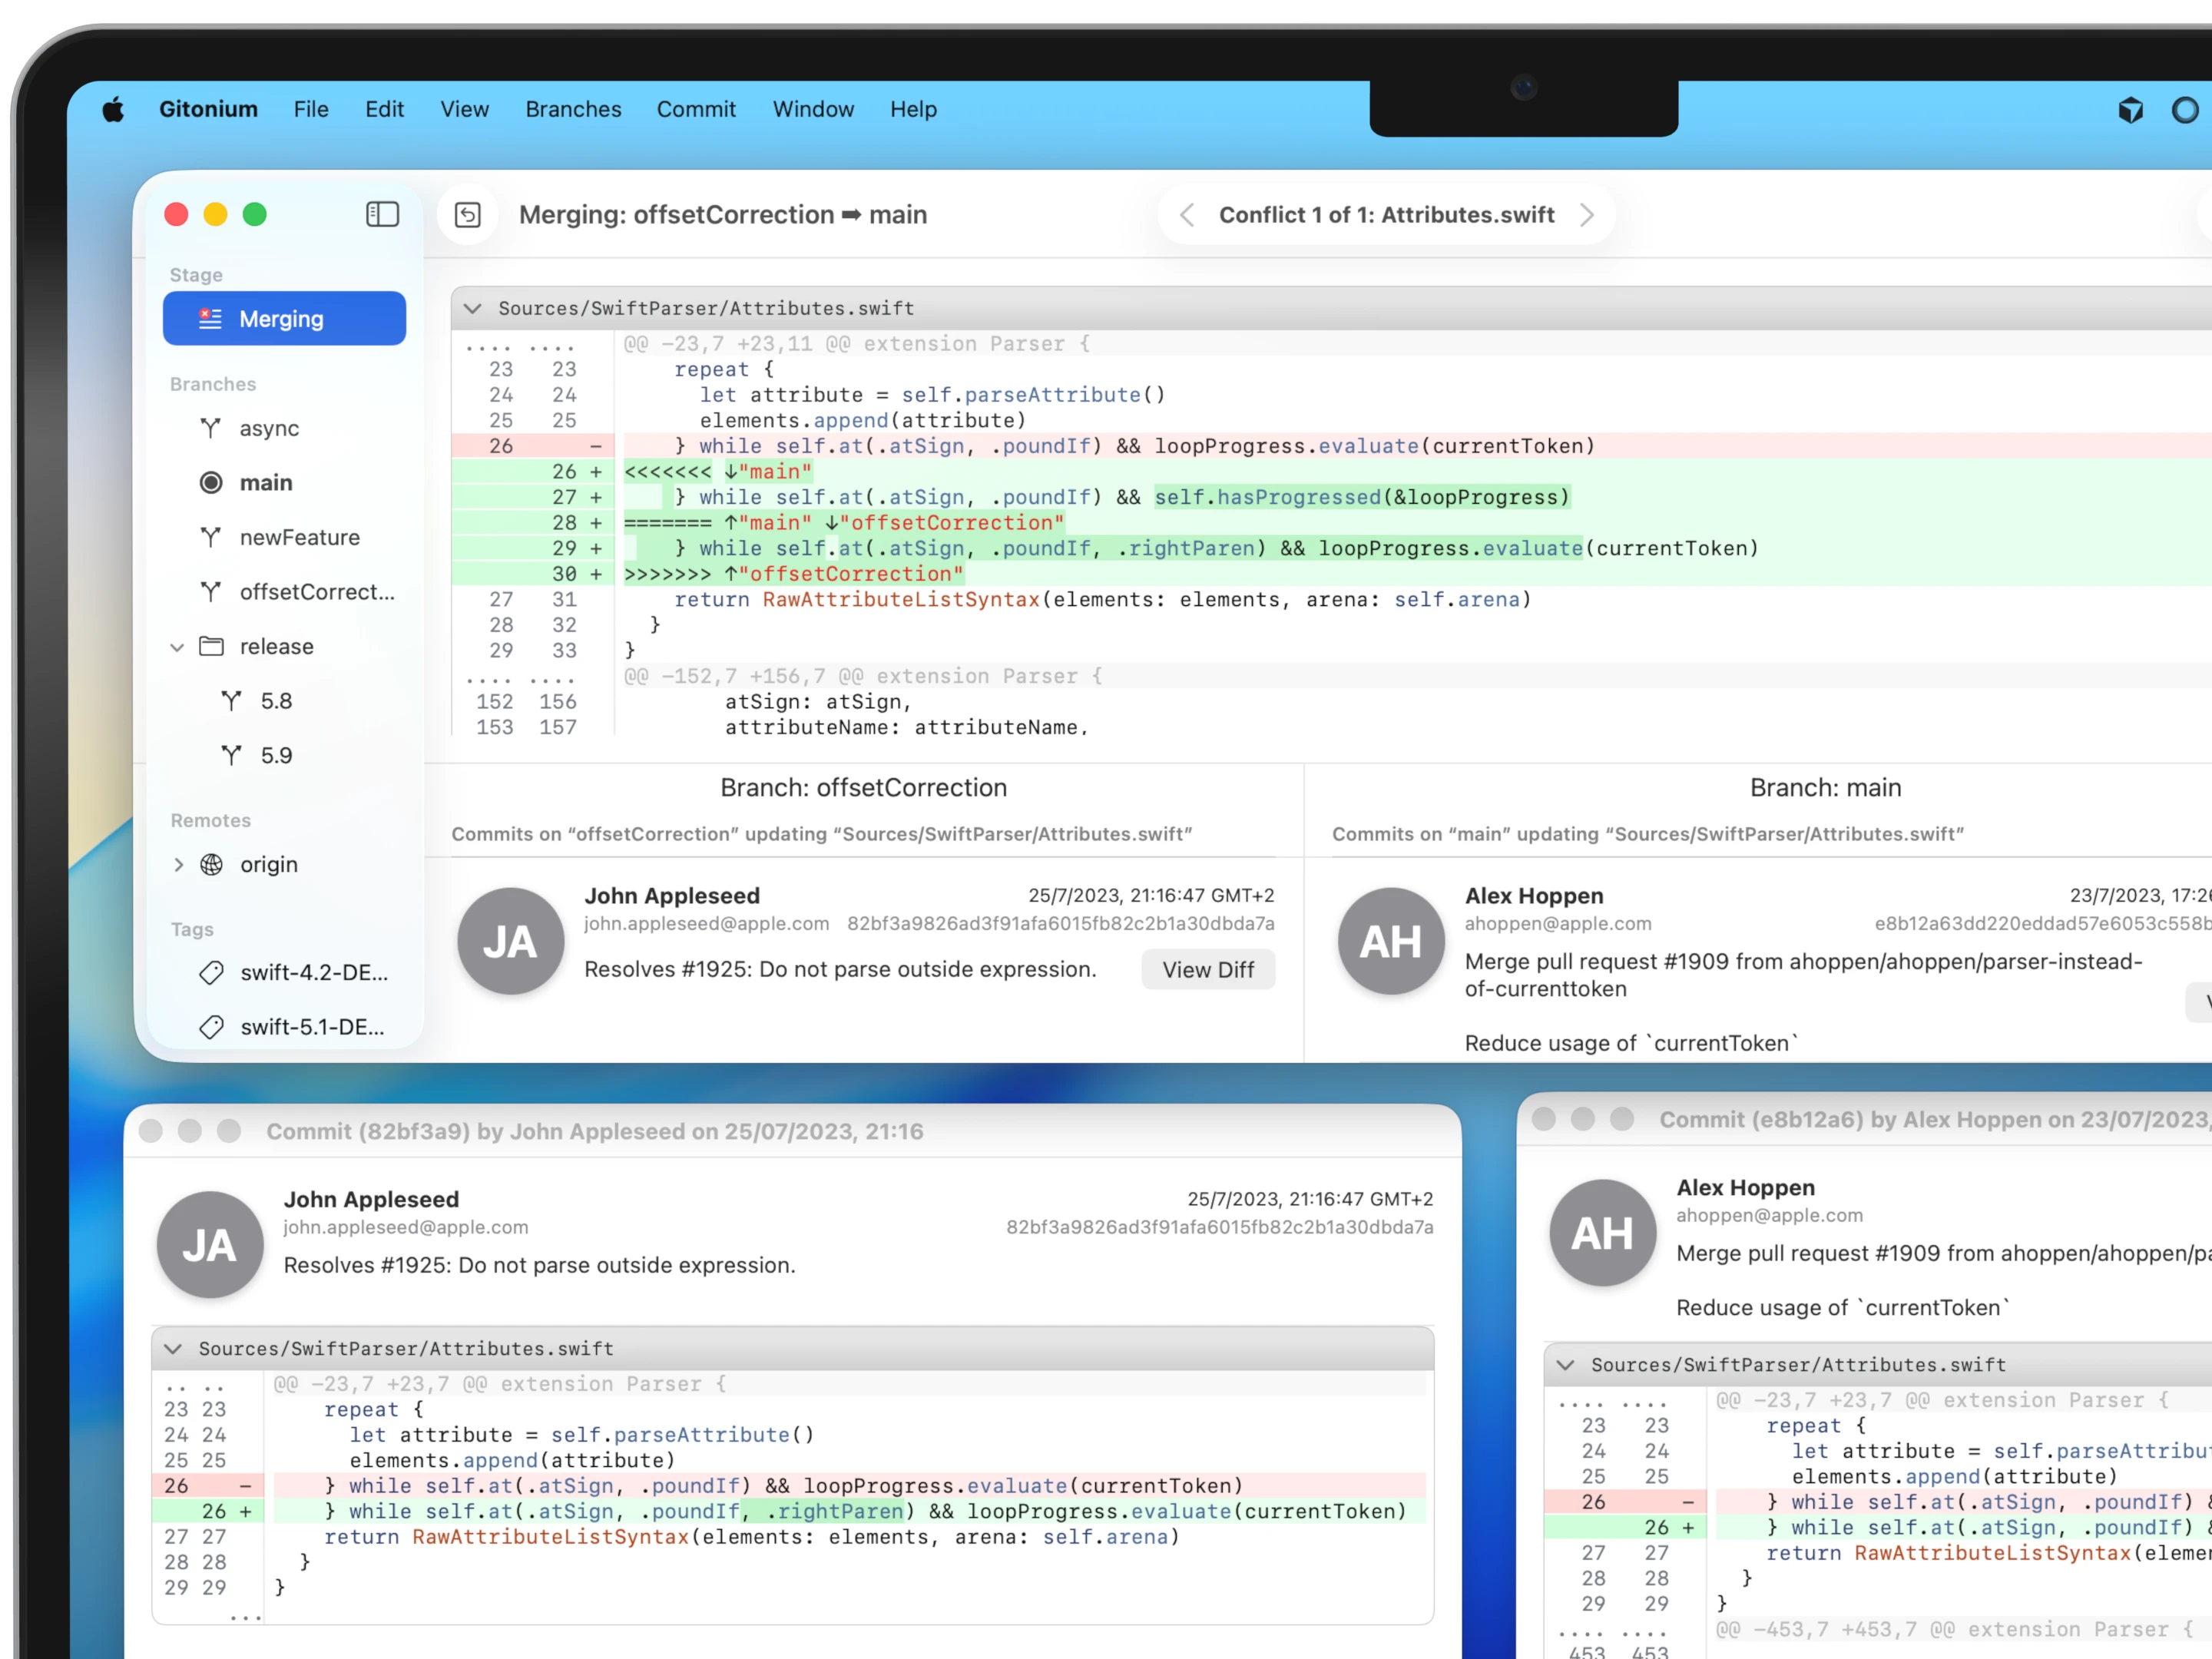
Task: Open the Commit menu
Action: (x=696, y=109)
